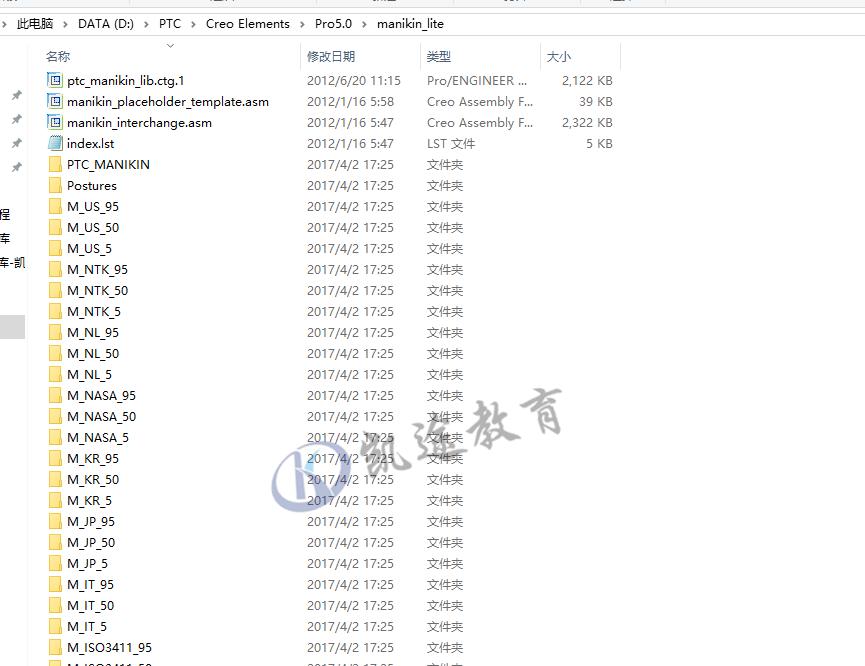Select the M_US_95 folder icon

coord(55,206)
